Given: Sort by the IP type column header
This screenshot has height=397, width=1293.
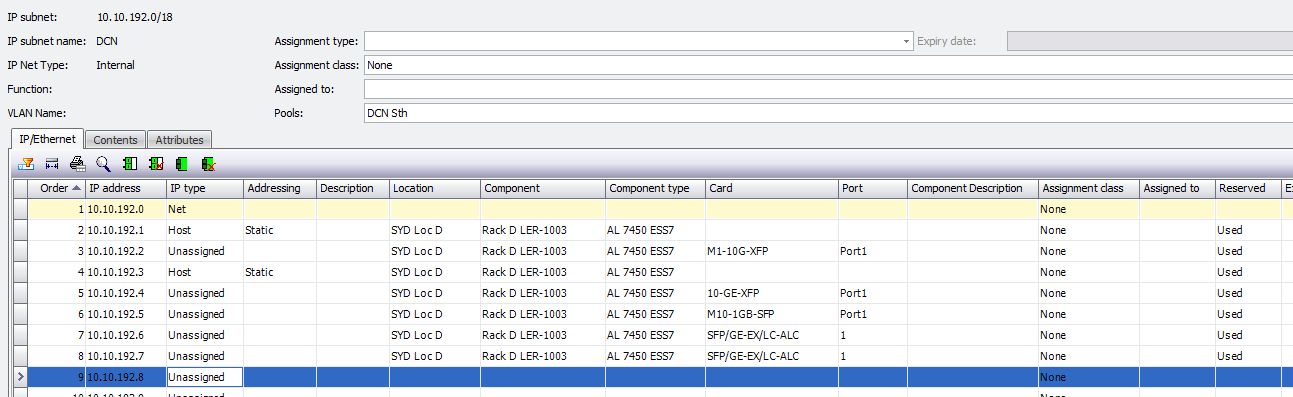Looking at the screenshot, I should [205, 188].
